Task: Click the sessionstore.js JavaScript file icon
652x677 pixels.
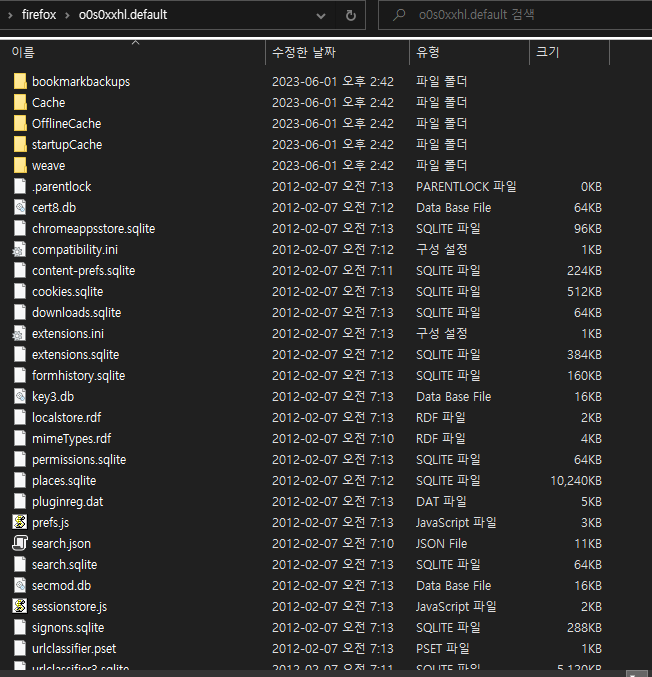Action: (x=20, y=607)
